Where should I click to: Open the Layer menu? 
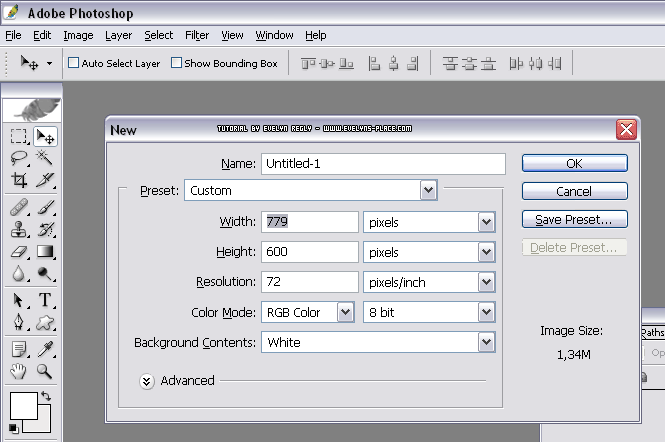click(x=118, y=35)
